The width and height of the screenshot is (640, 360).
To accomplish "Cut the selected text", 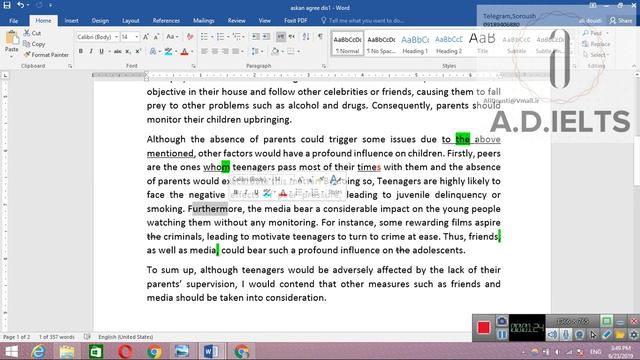I will (x=32, y=33).
